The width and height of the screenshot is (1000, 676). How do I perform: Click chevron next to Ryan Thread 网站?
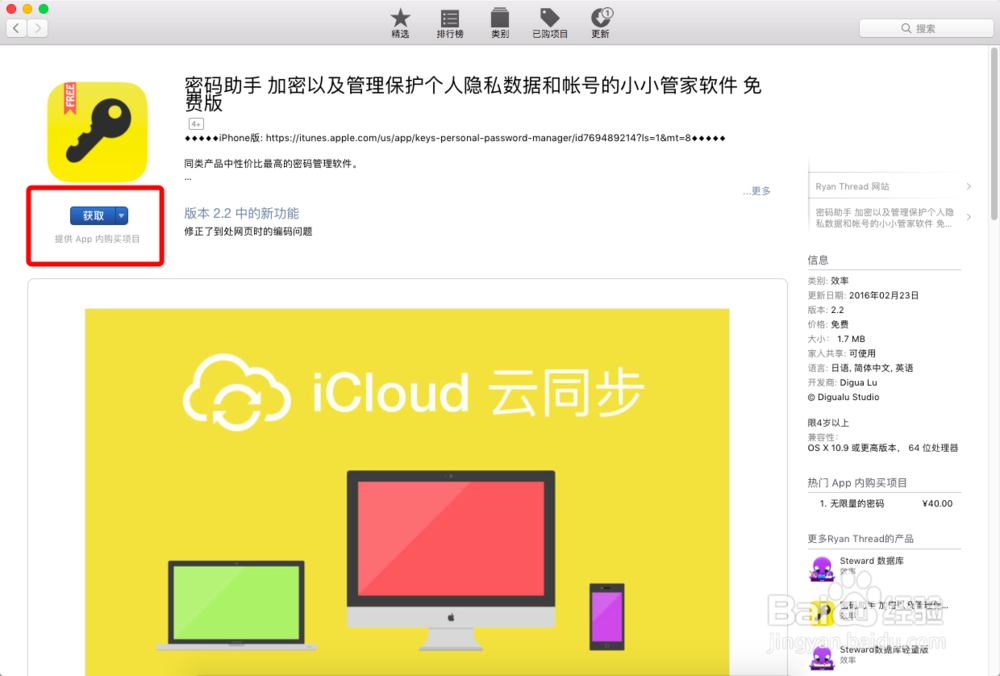(969, 186)
